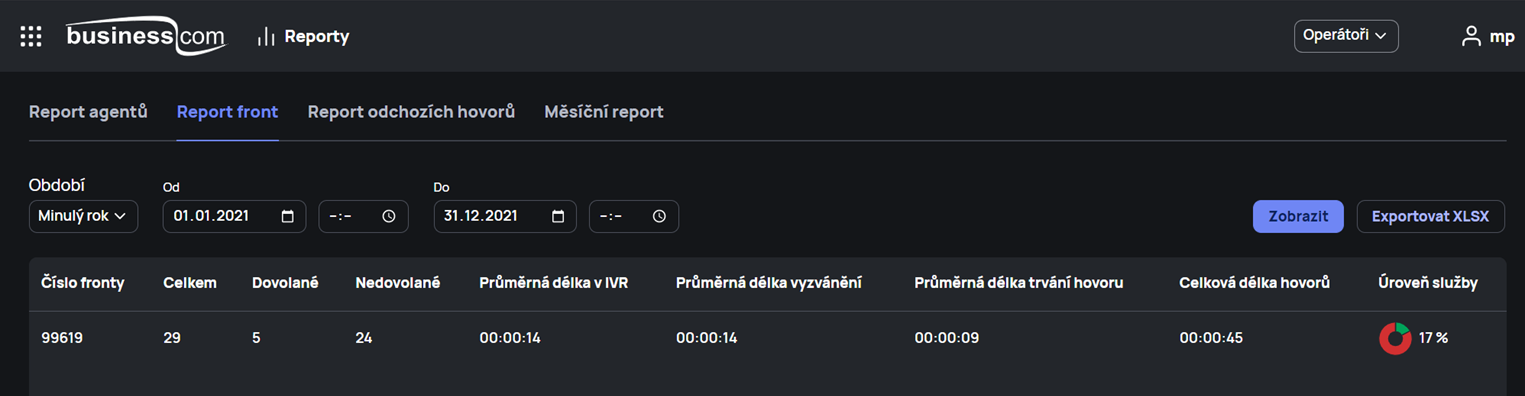1525x396 pixels.
Task: Click the business.com logo
Action: [146, 36]
